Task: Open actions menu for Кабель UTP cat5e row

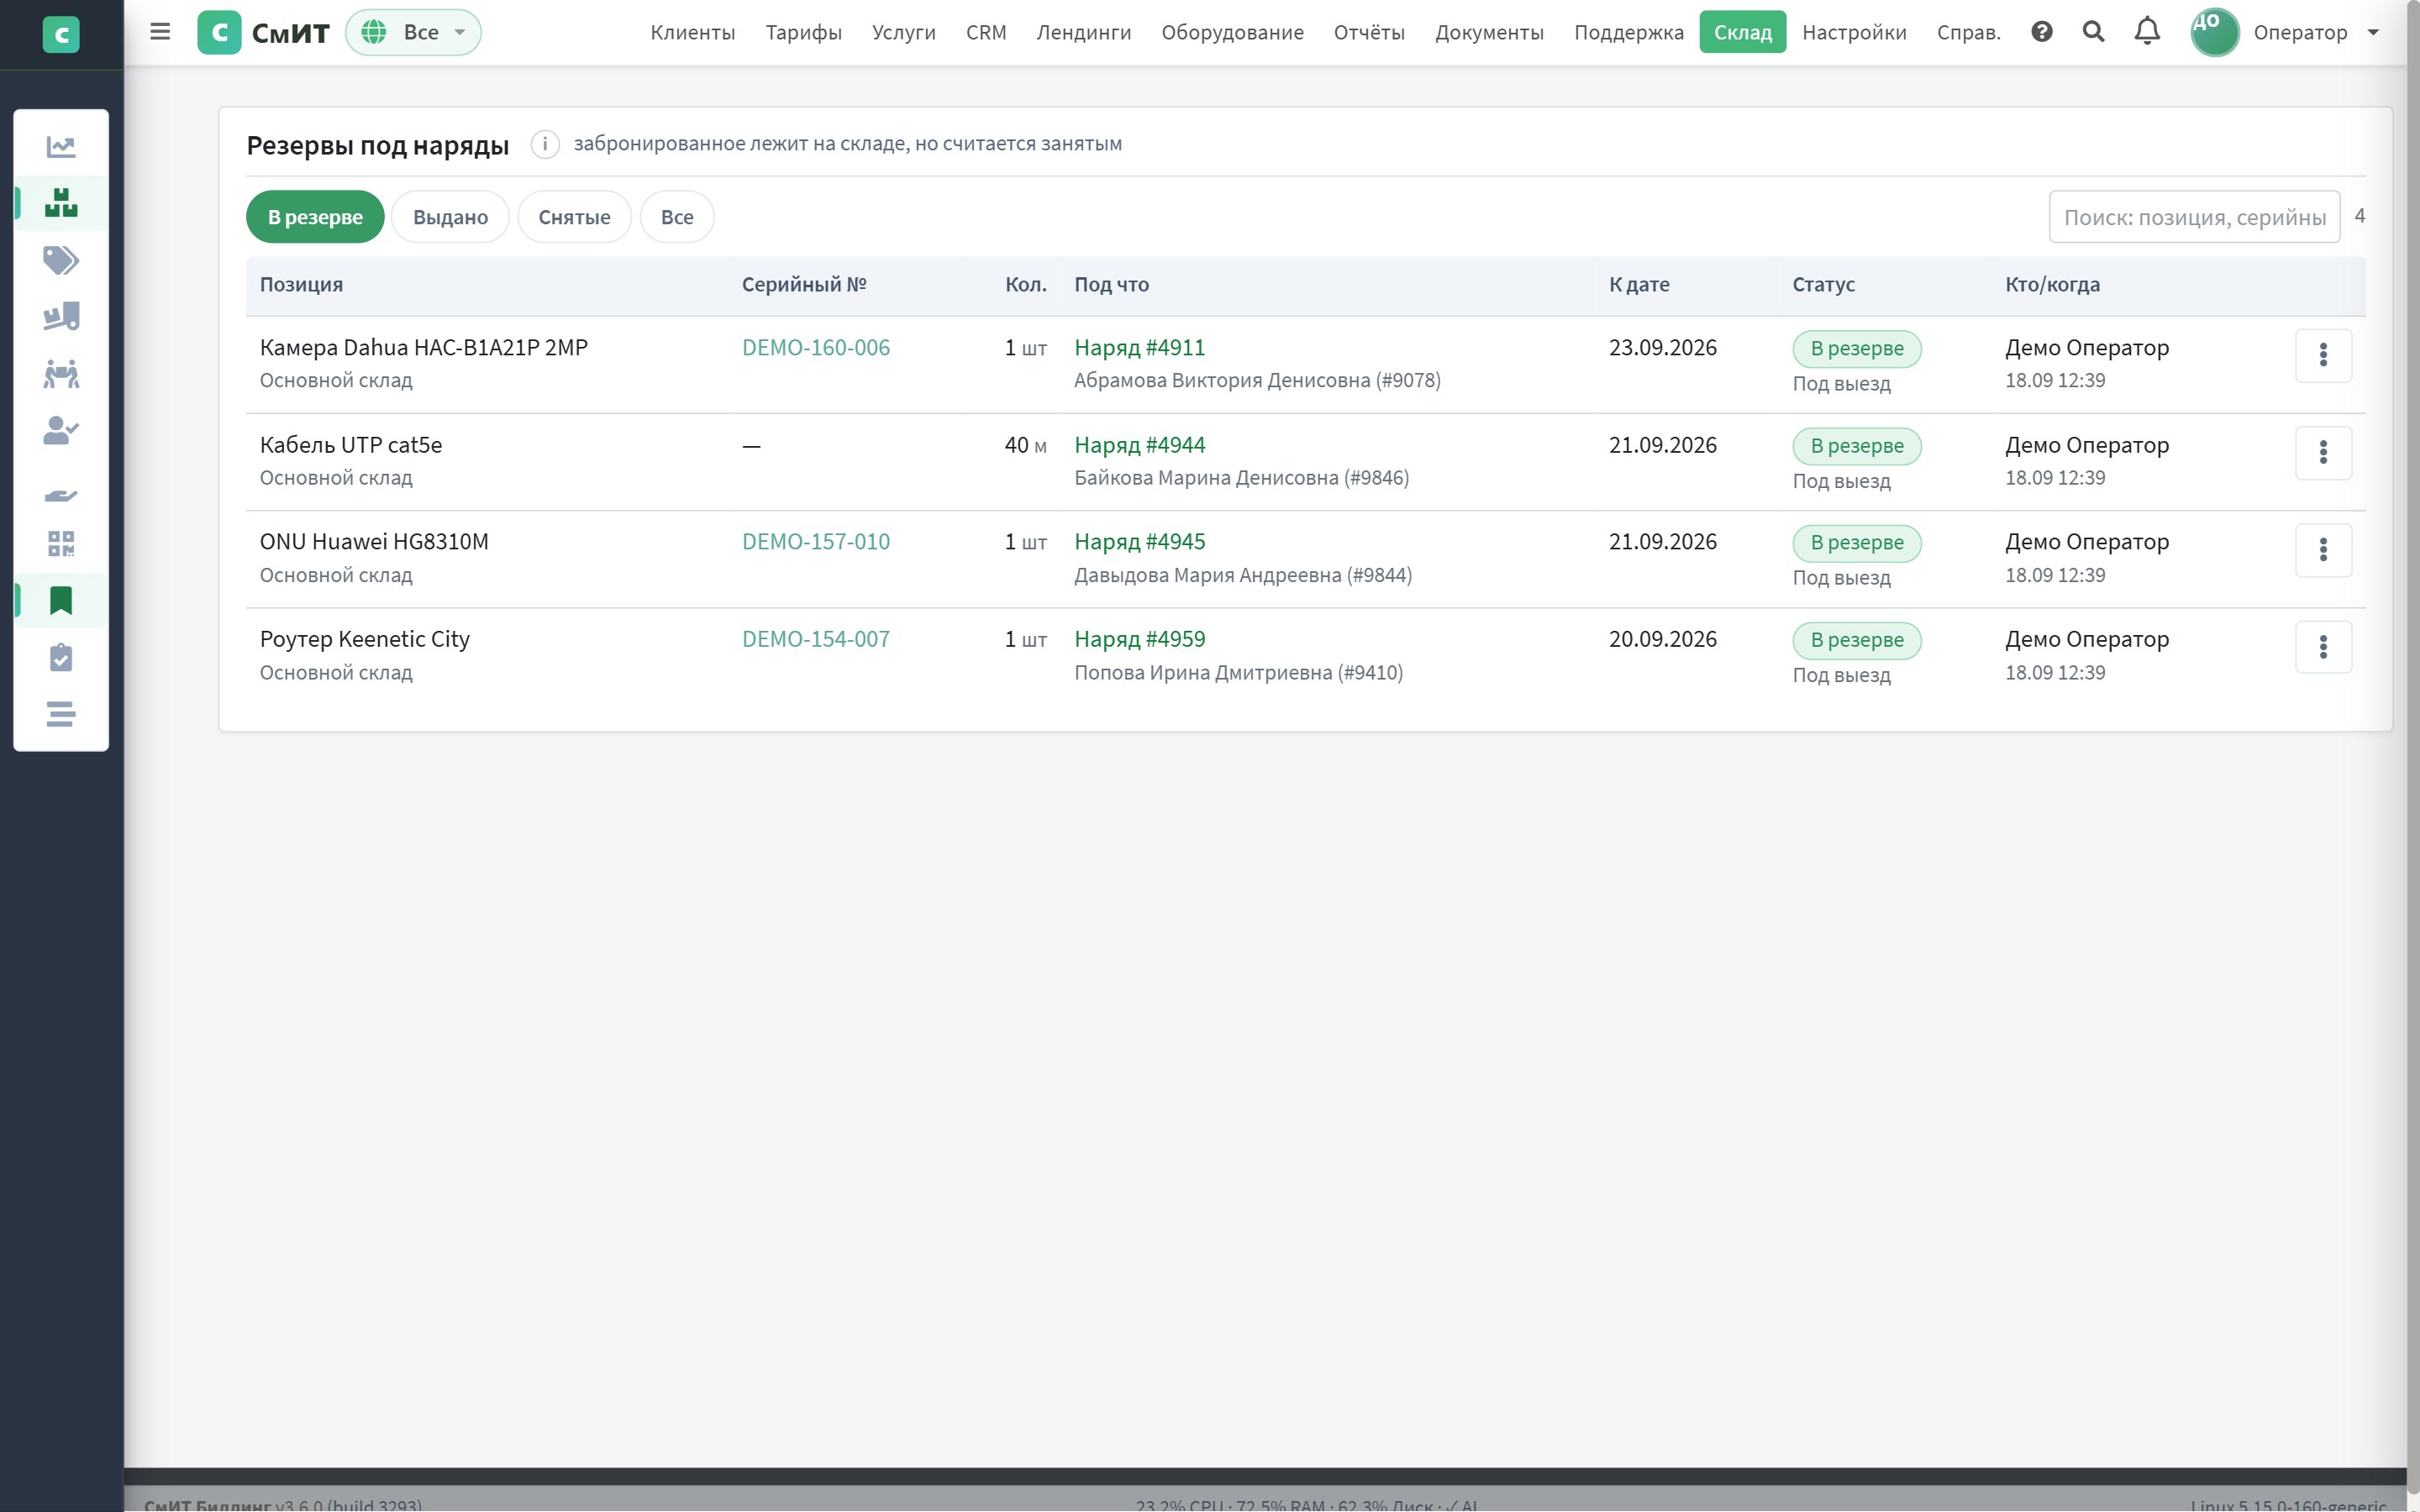Action: tap(2323, 452)
